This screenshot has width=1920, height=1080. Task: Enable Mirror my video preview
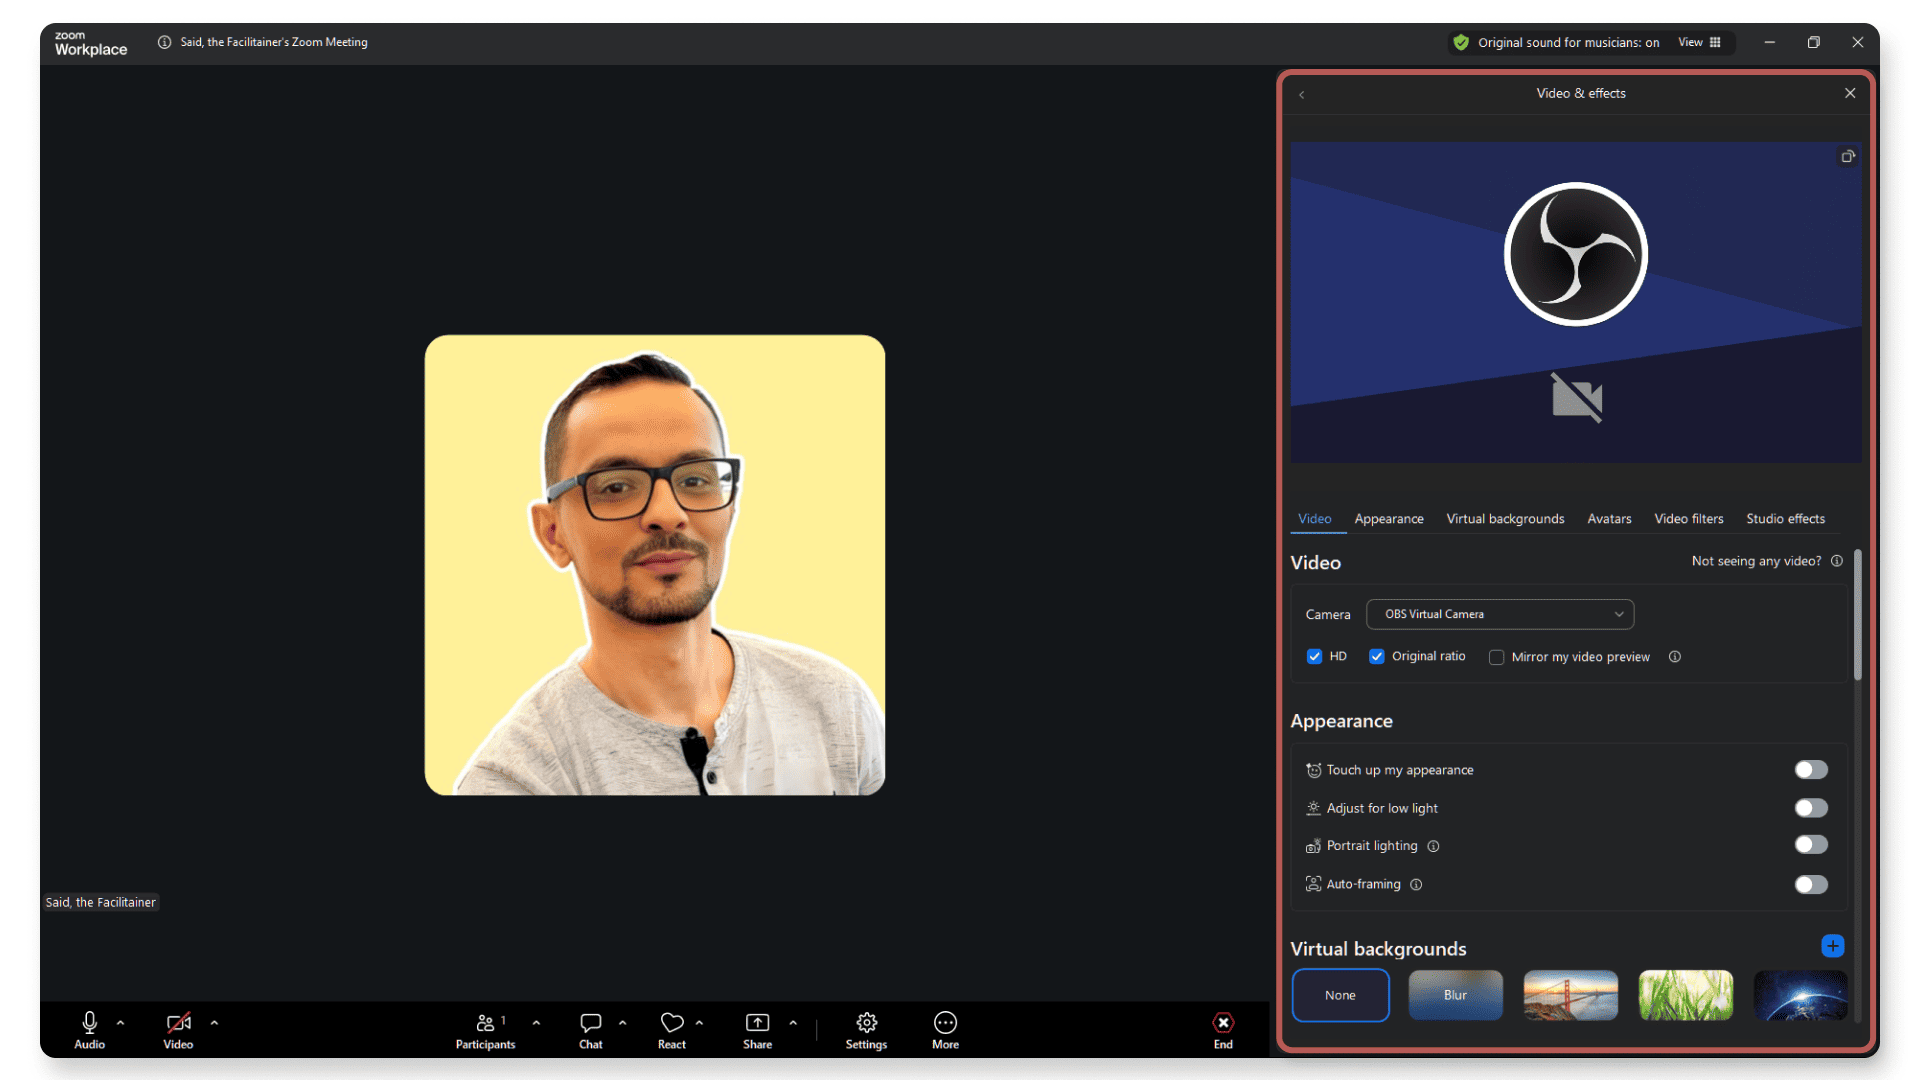[1496, 657]
